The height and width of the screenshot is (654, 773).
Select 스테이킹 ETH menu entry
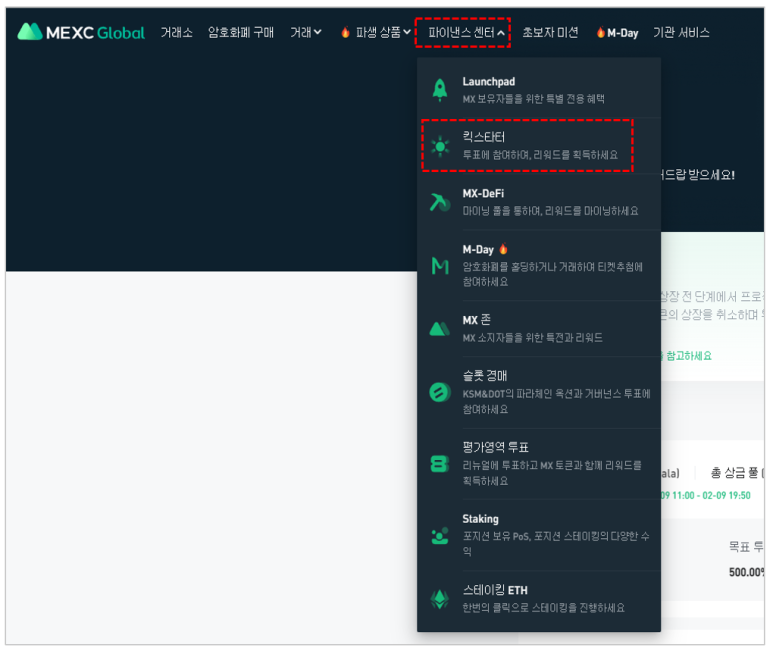(539, 599)
